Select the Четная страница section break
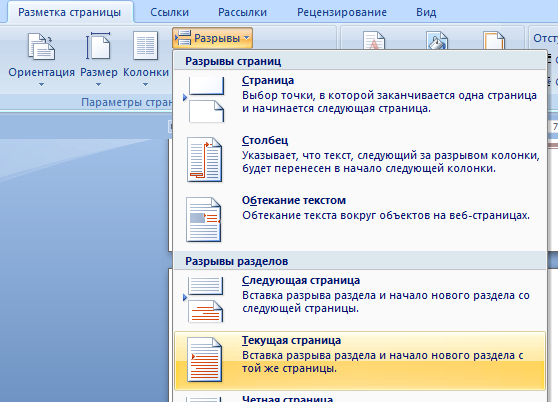 pyautogui.click(x=360, y=397)
